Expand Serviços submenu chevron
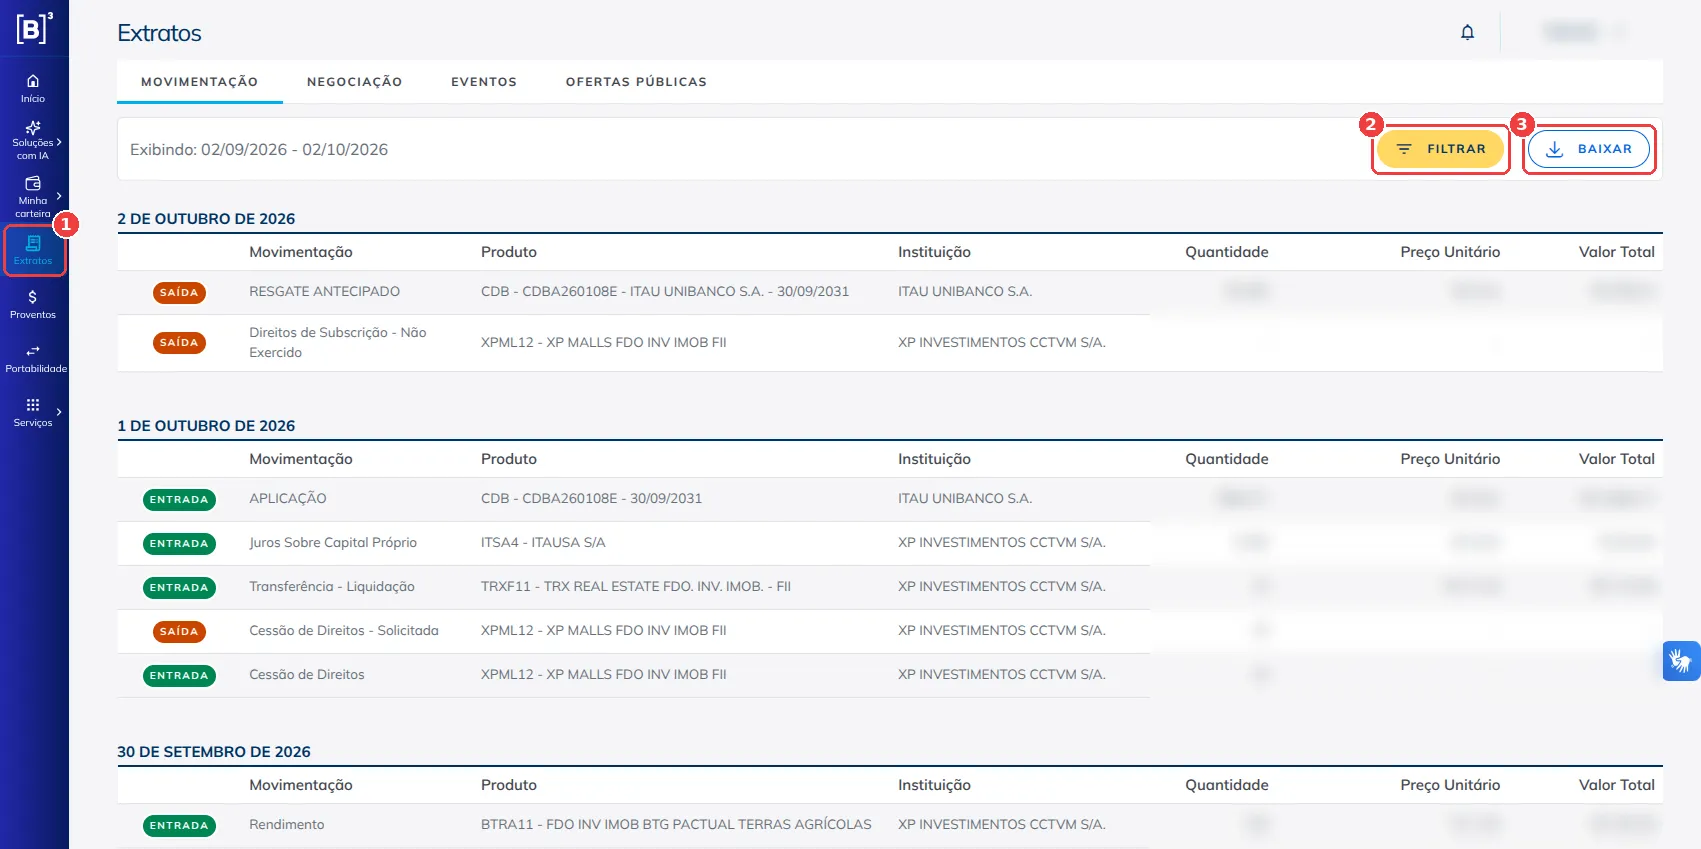The height and width of the screenshot is (849, 1701). coord(59,412)
